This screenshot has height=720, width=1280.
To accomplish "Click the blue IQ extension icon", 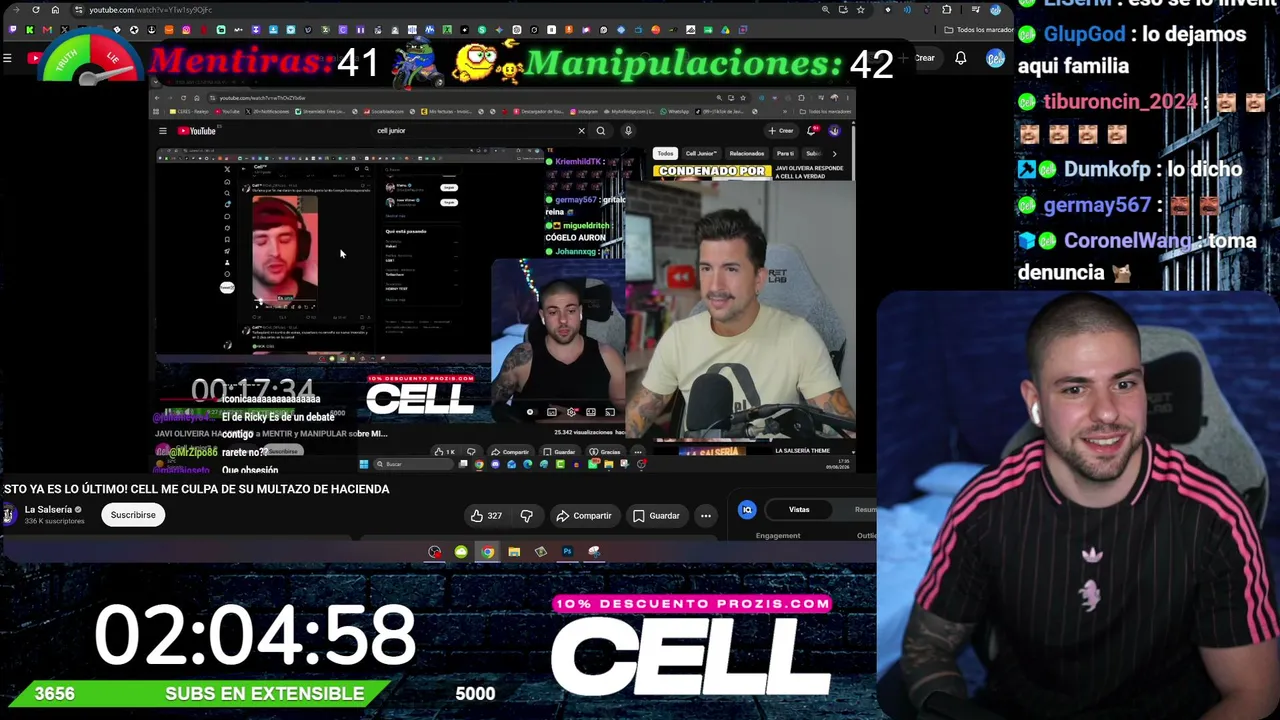I will tap(747, 510).
